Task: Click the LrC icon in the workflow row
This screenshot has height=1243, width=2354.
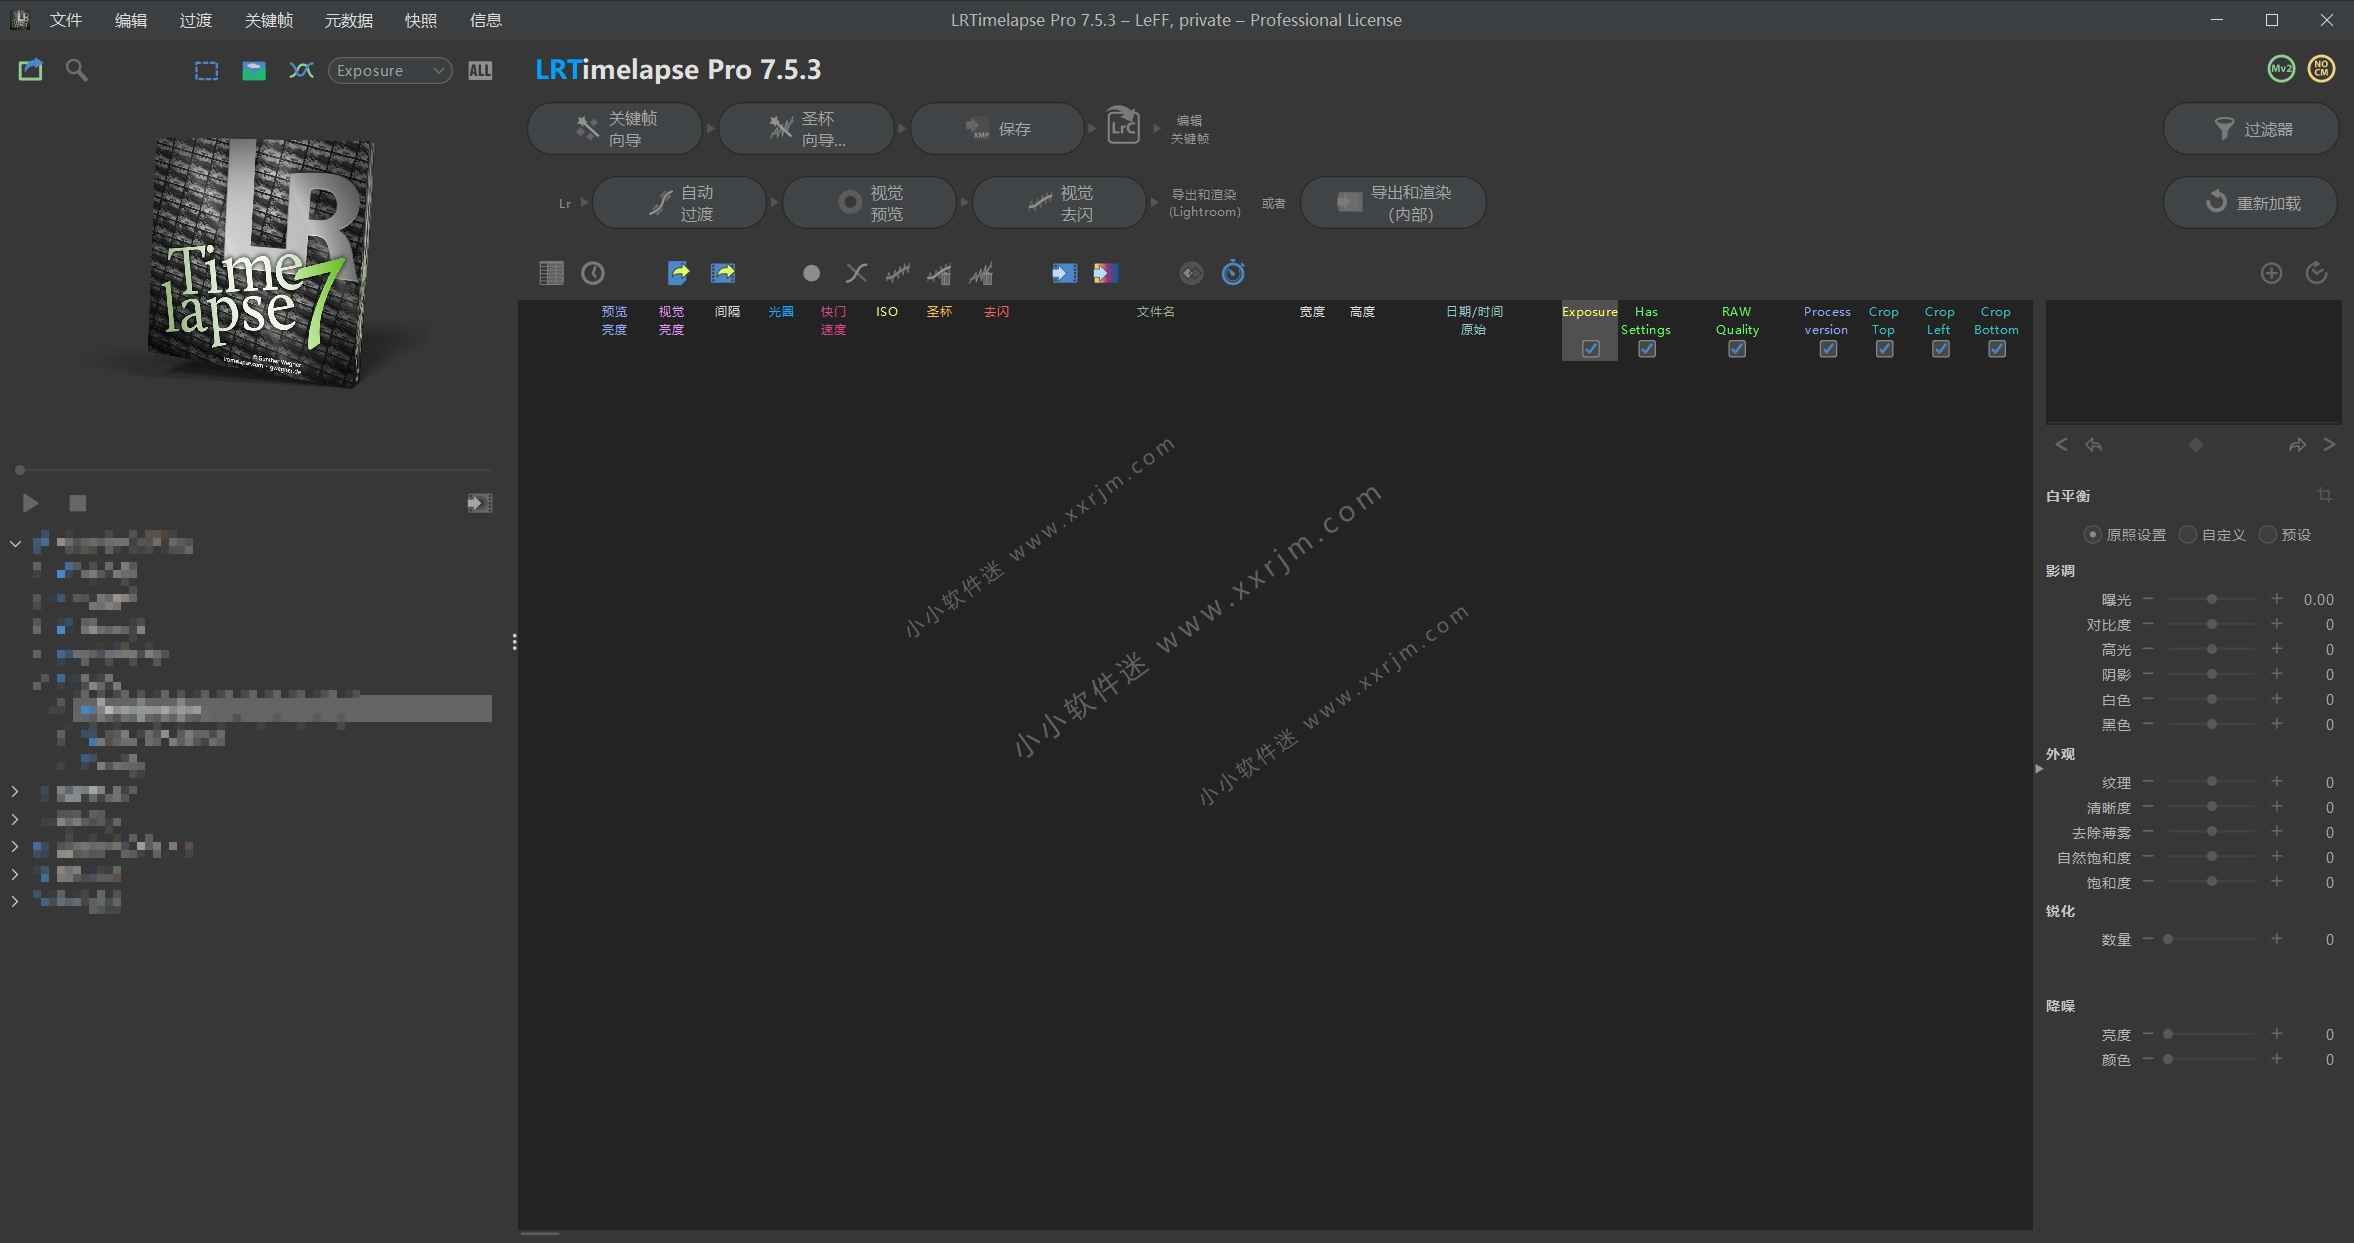Action: coord(1123,127)
